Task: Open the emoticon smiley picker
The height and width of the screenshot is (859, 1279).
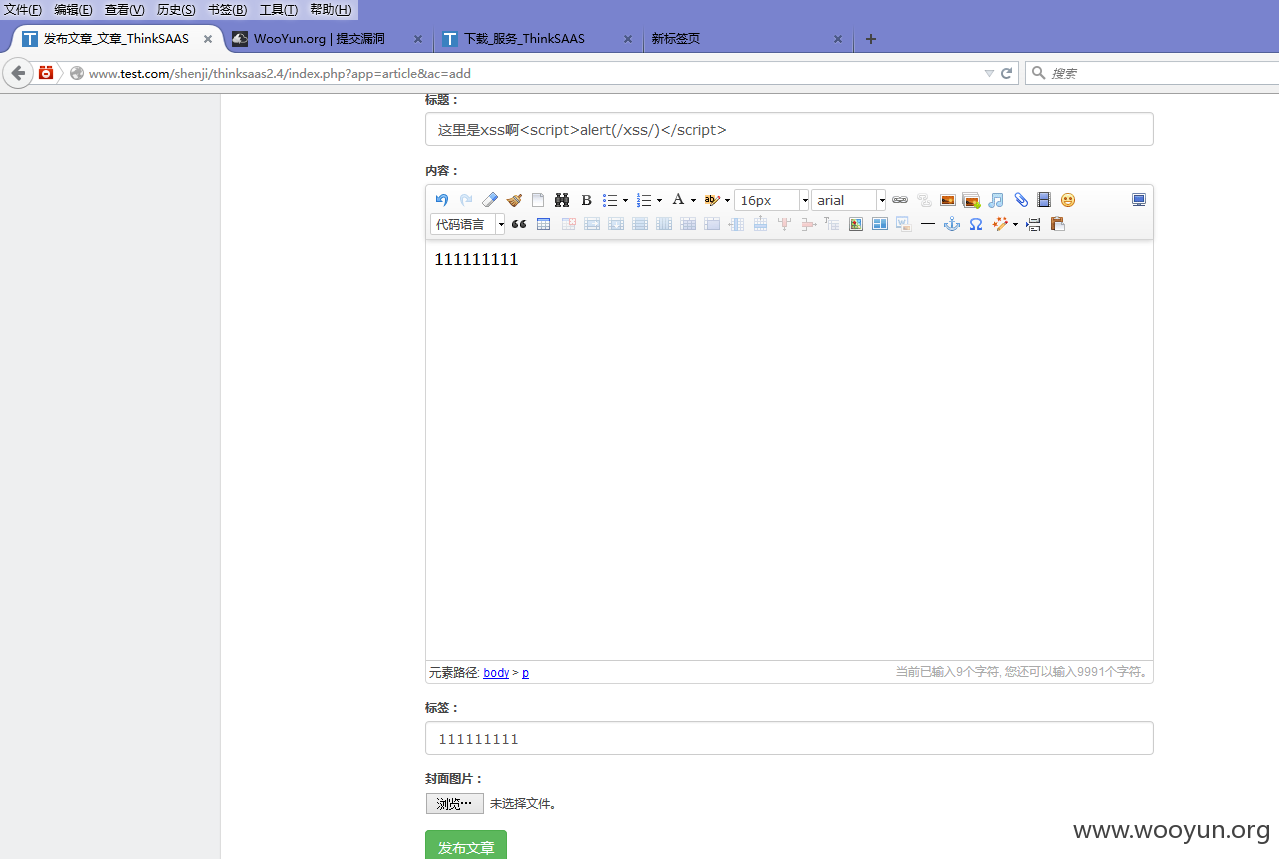Action: [1068, 200]
